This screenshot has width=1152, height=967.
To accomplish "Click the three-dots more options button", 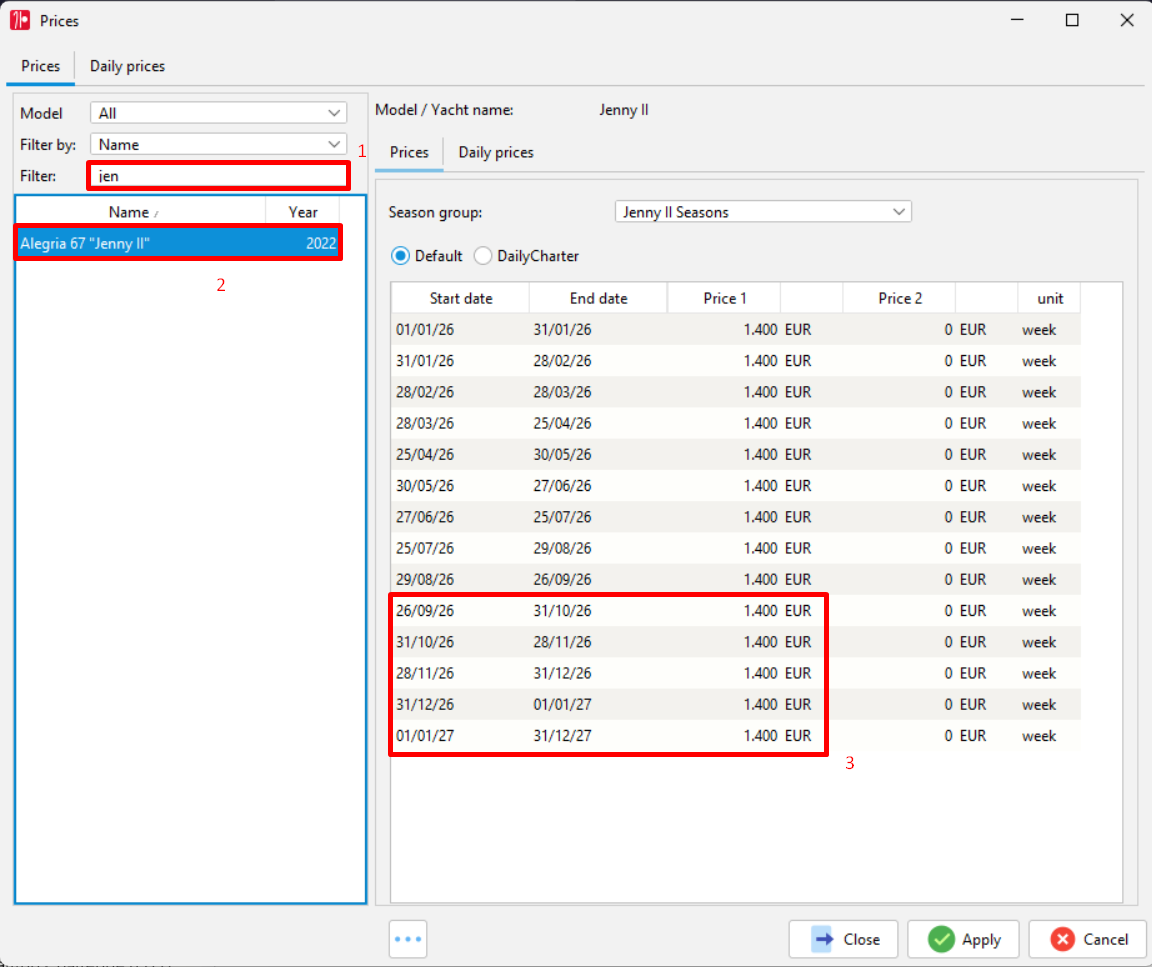I will (x=408, y=938).
